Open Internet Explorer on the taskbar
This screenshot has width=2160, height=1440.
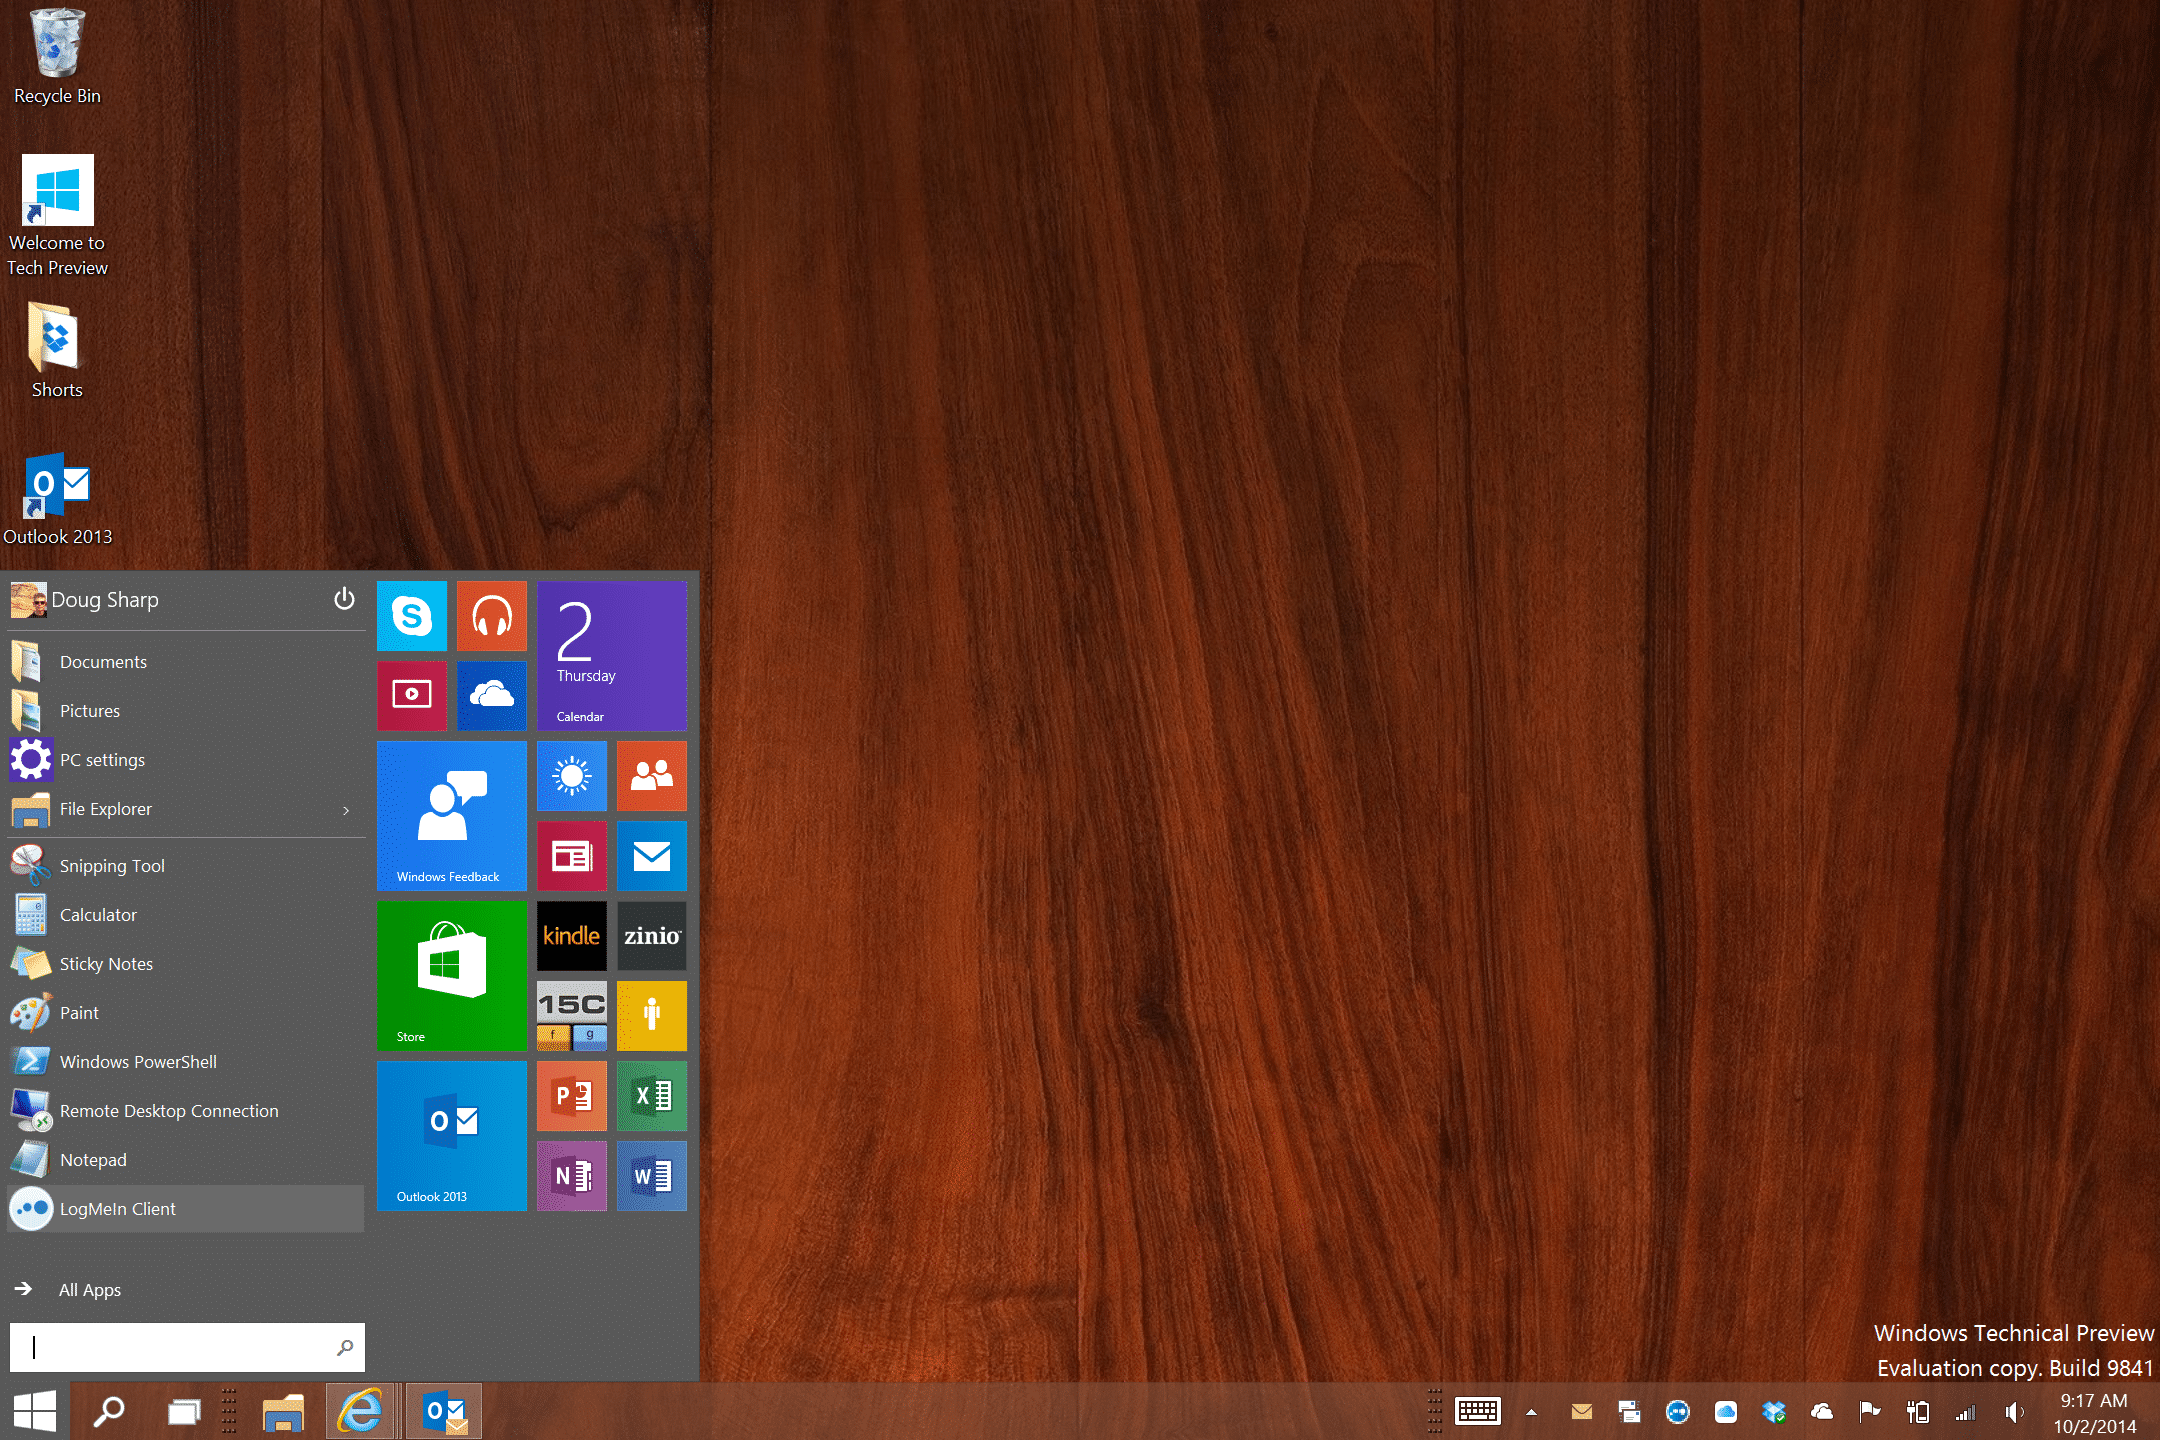coord(360,1411)
